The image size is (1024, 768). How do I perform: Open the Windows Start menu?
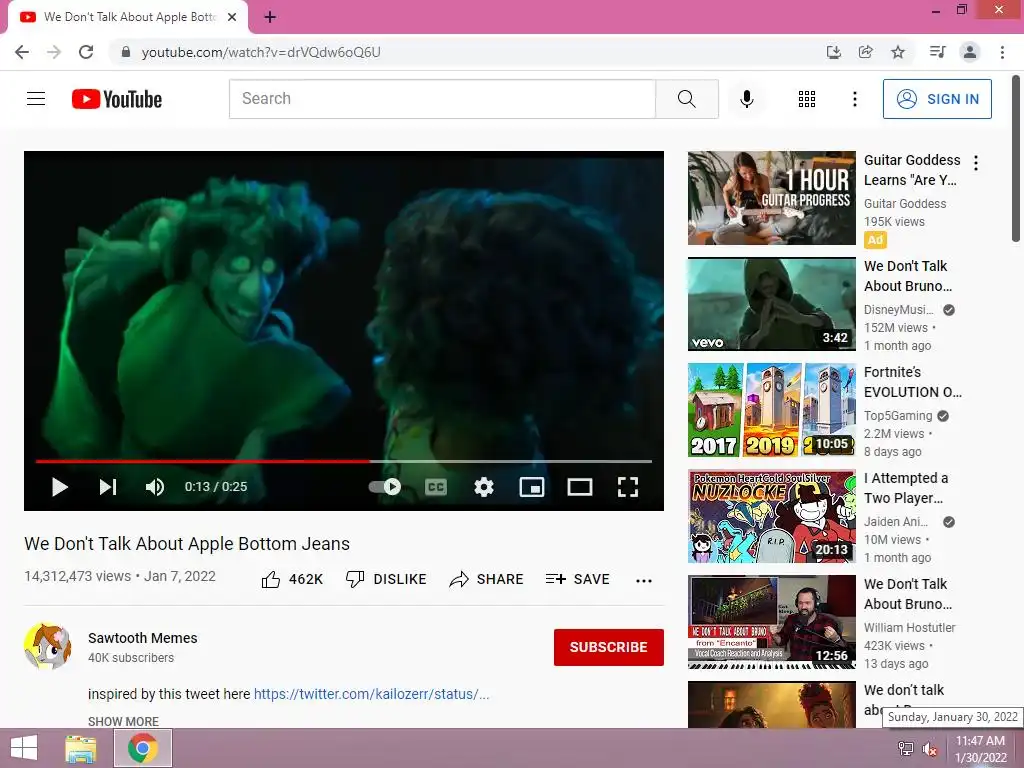(24, 748)
